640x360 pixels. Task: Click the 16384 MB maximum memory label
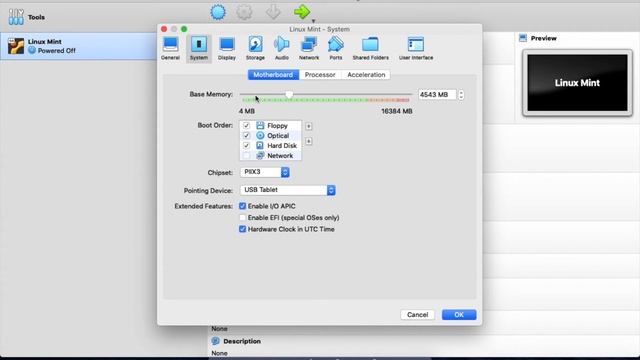coord(397,111)
